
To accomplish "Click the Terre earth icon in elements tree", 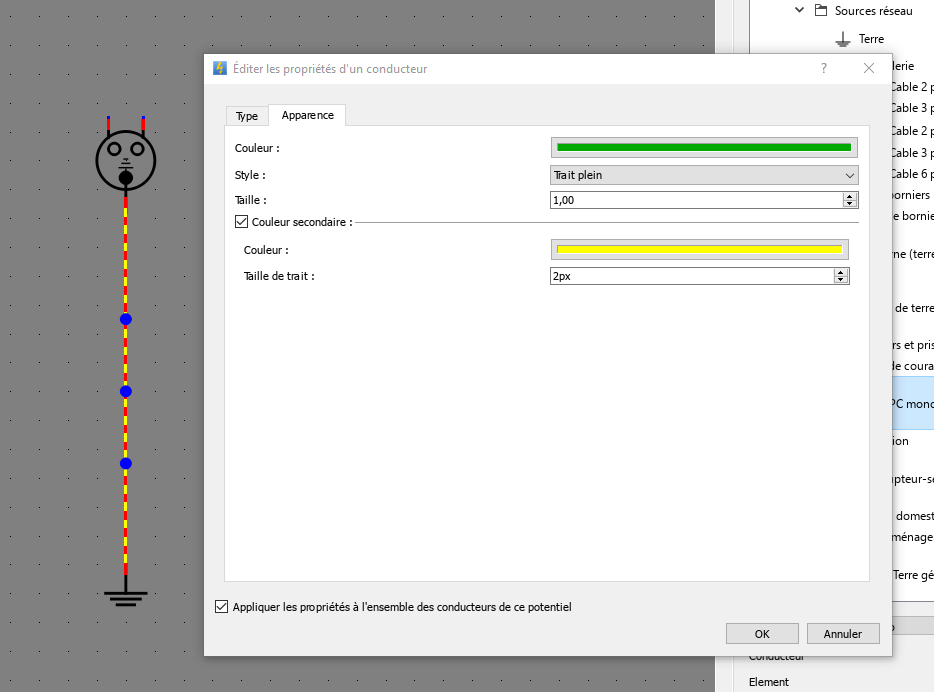I will point(843,39).
